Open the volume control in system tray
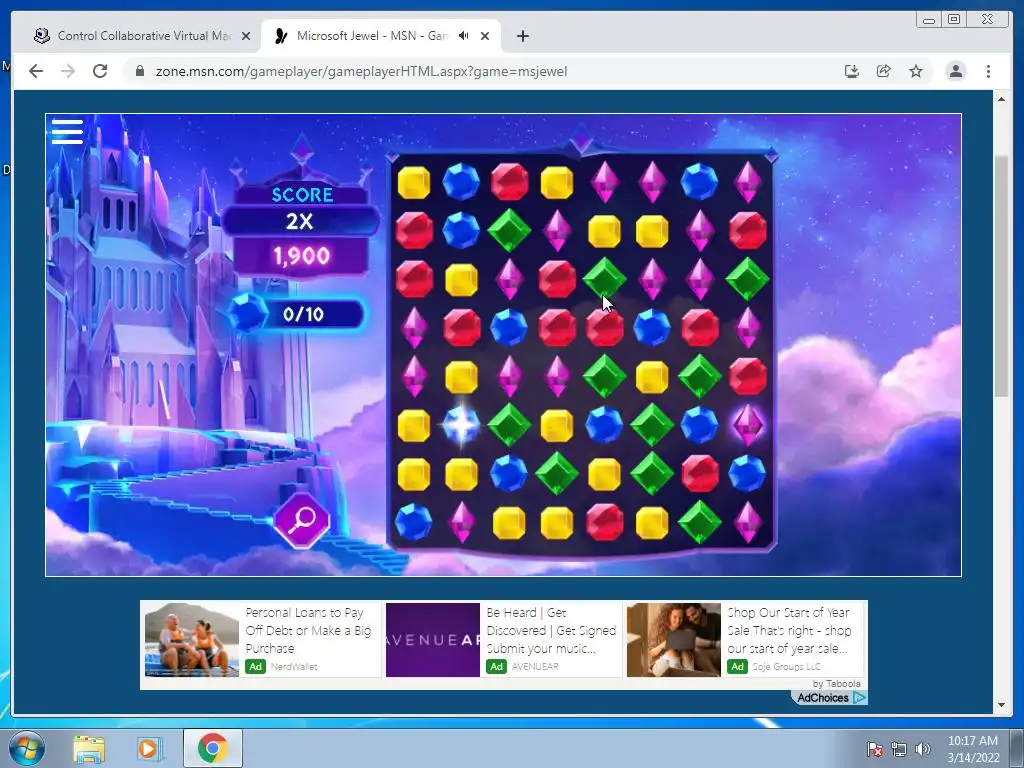The height and width of the screenshot is (768, 1024). [922, 749]
